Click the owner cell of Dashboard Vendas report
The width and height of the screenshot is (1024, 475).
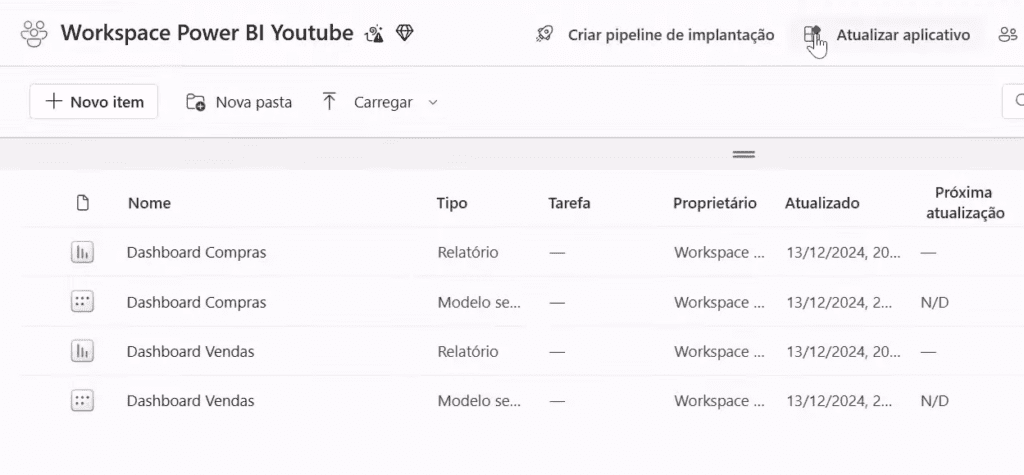pyautogui.click(x=719, y=352)
